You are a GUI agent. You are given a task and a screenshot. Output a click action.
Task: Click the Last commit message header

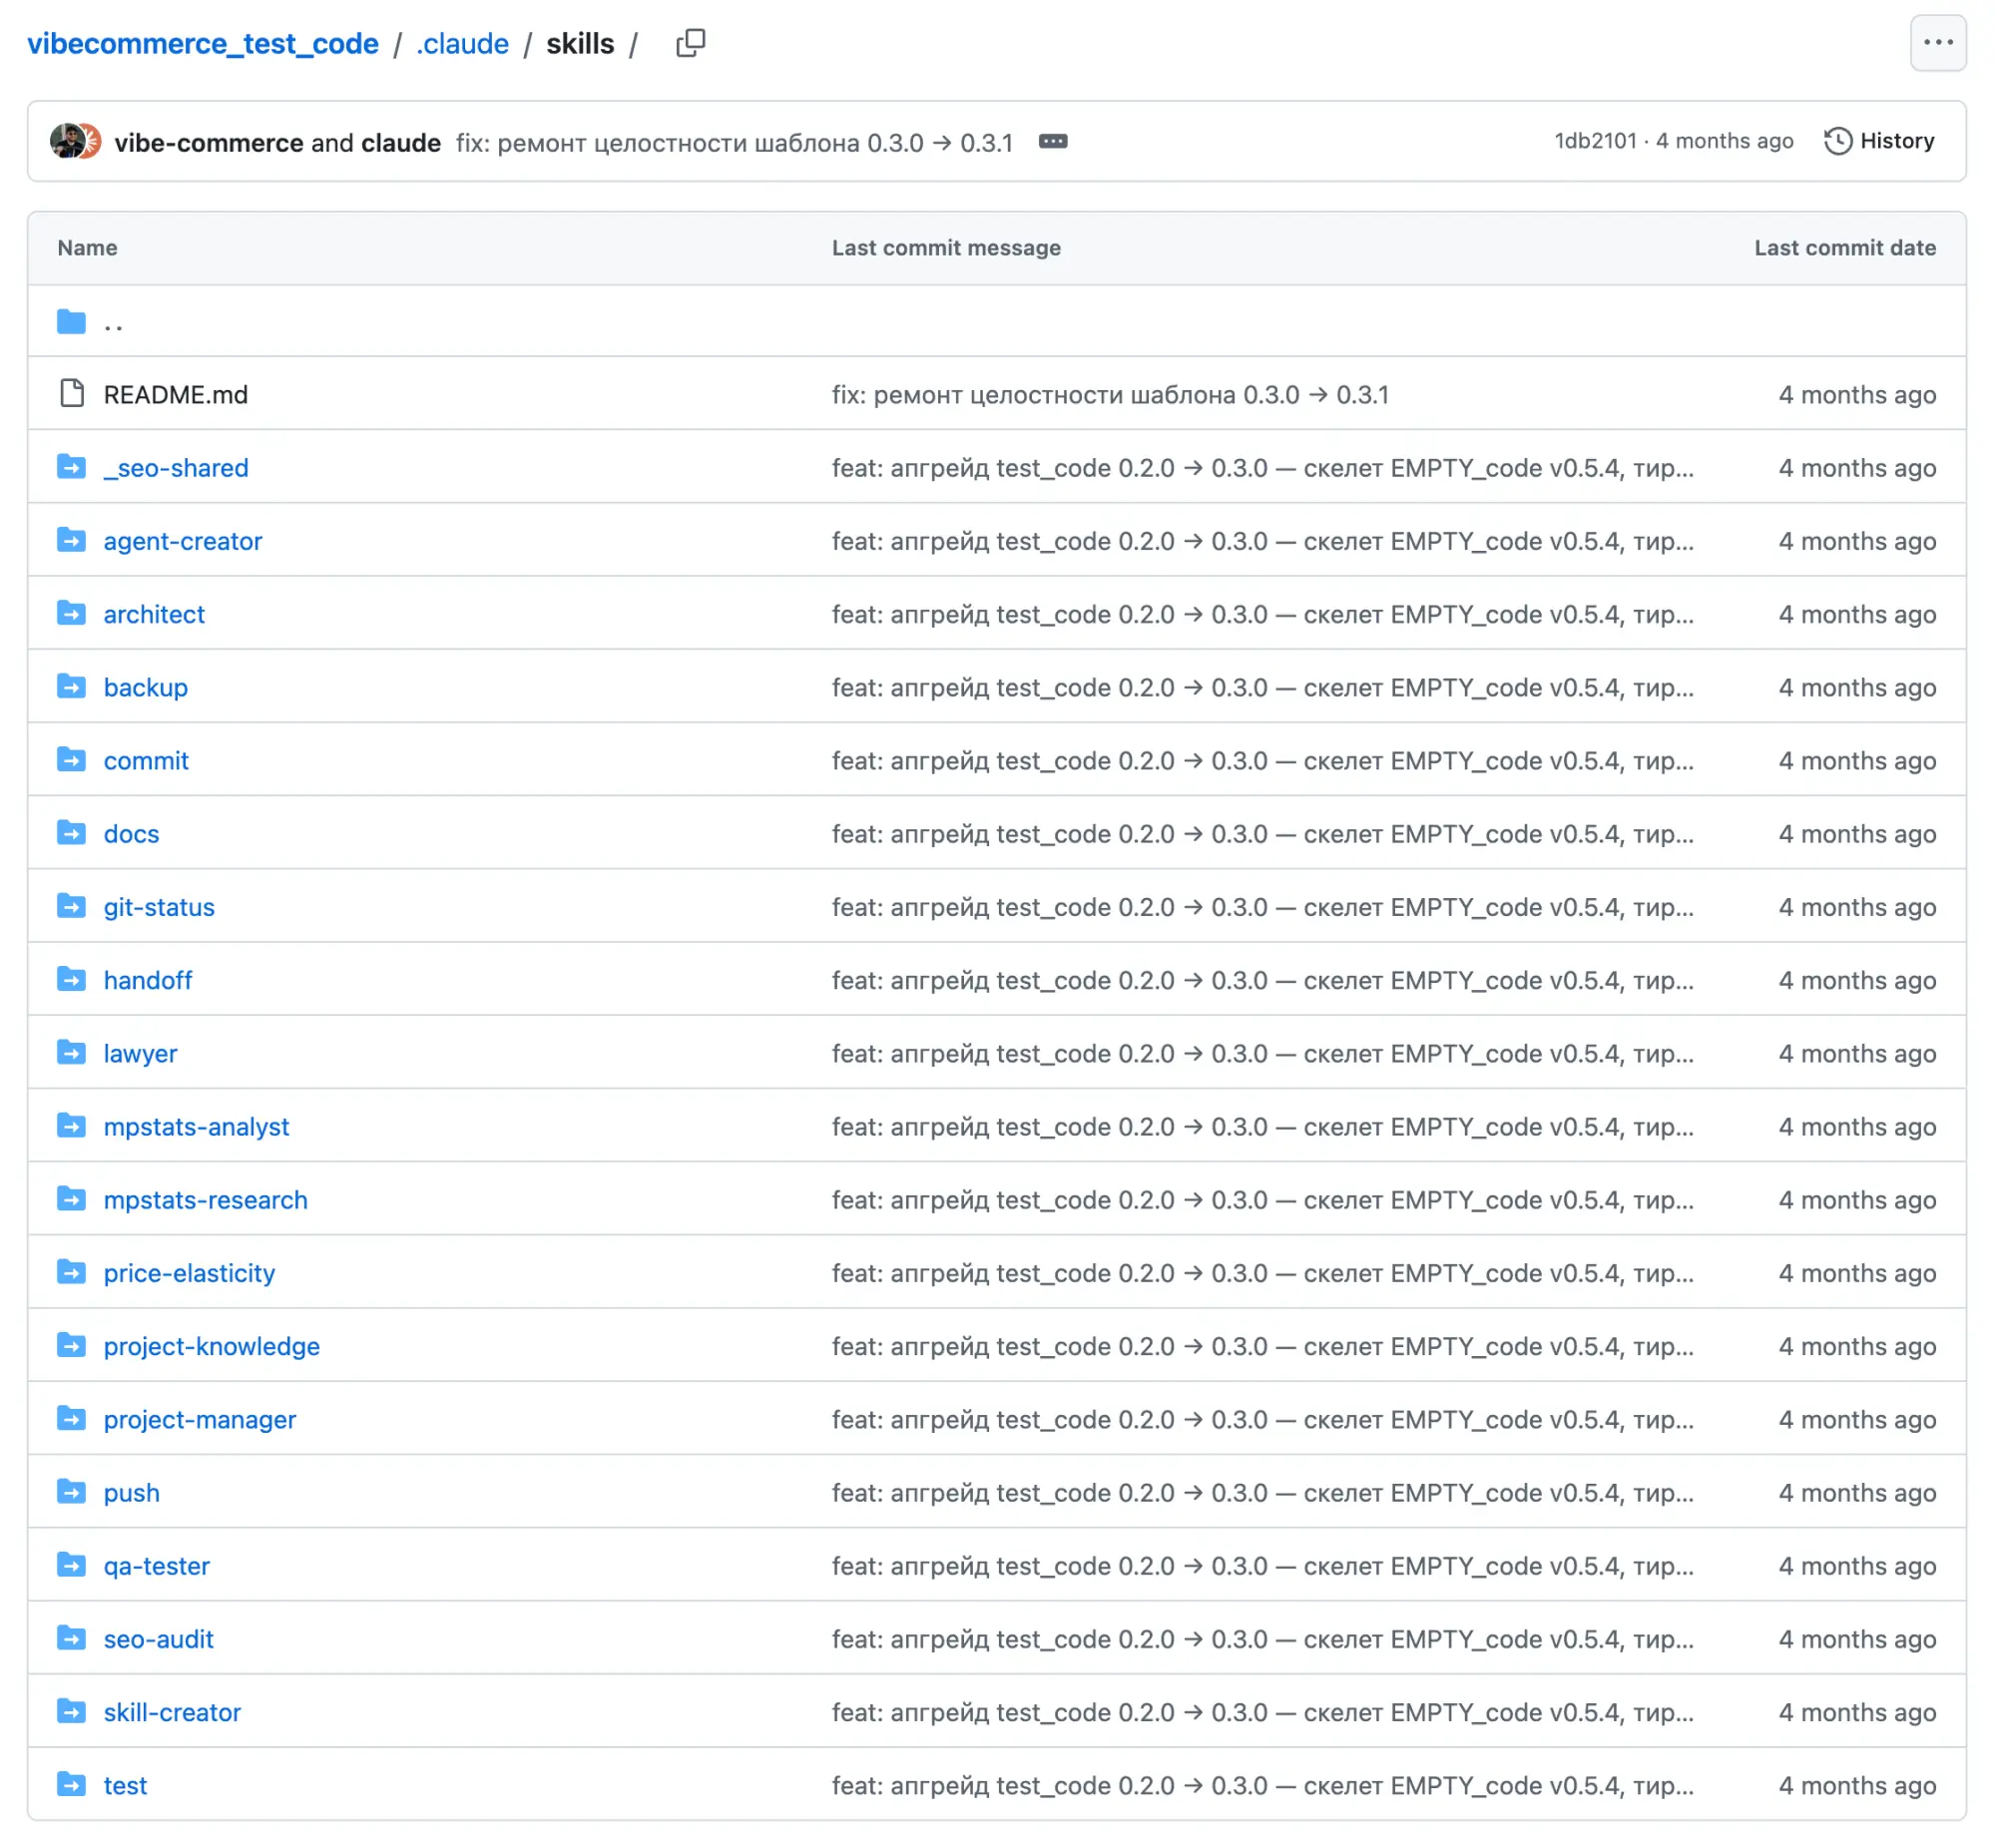tap(946, 248)
